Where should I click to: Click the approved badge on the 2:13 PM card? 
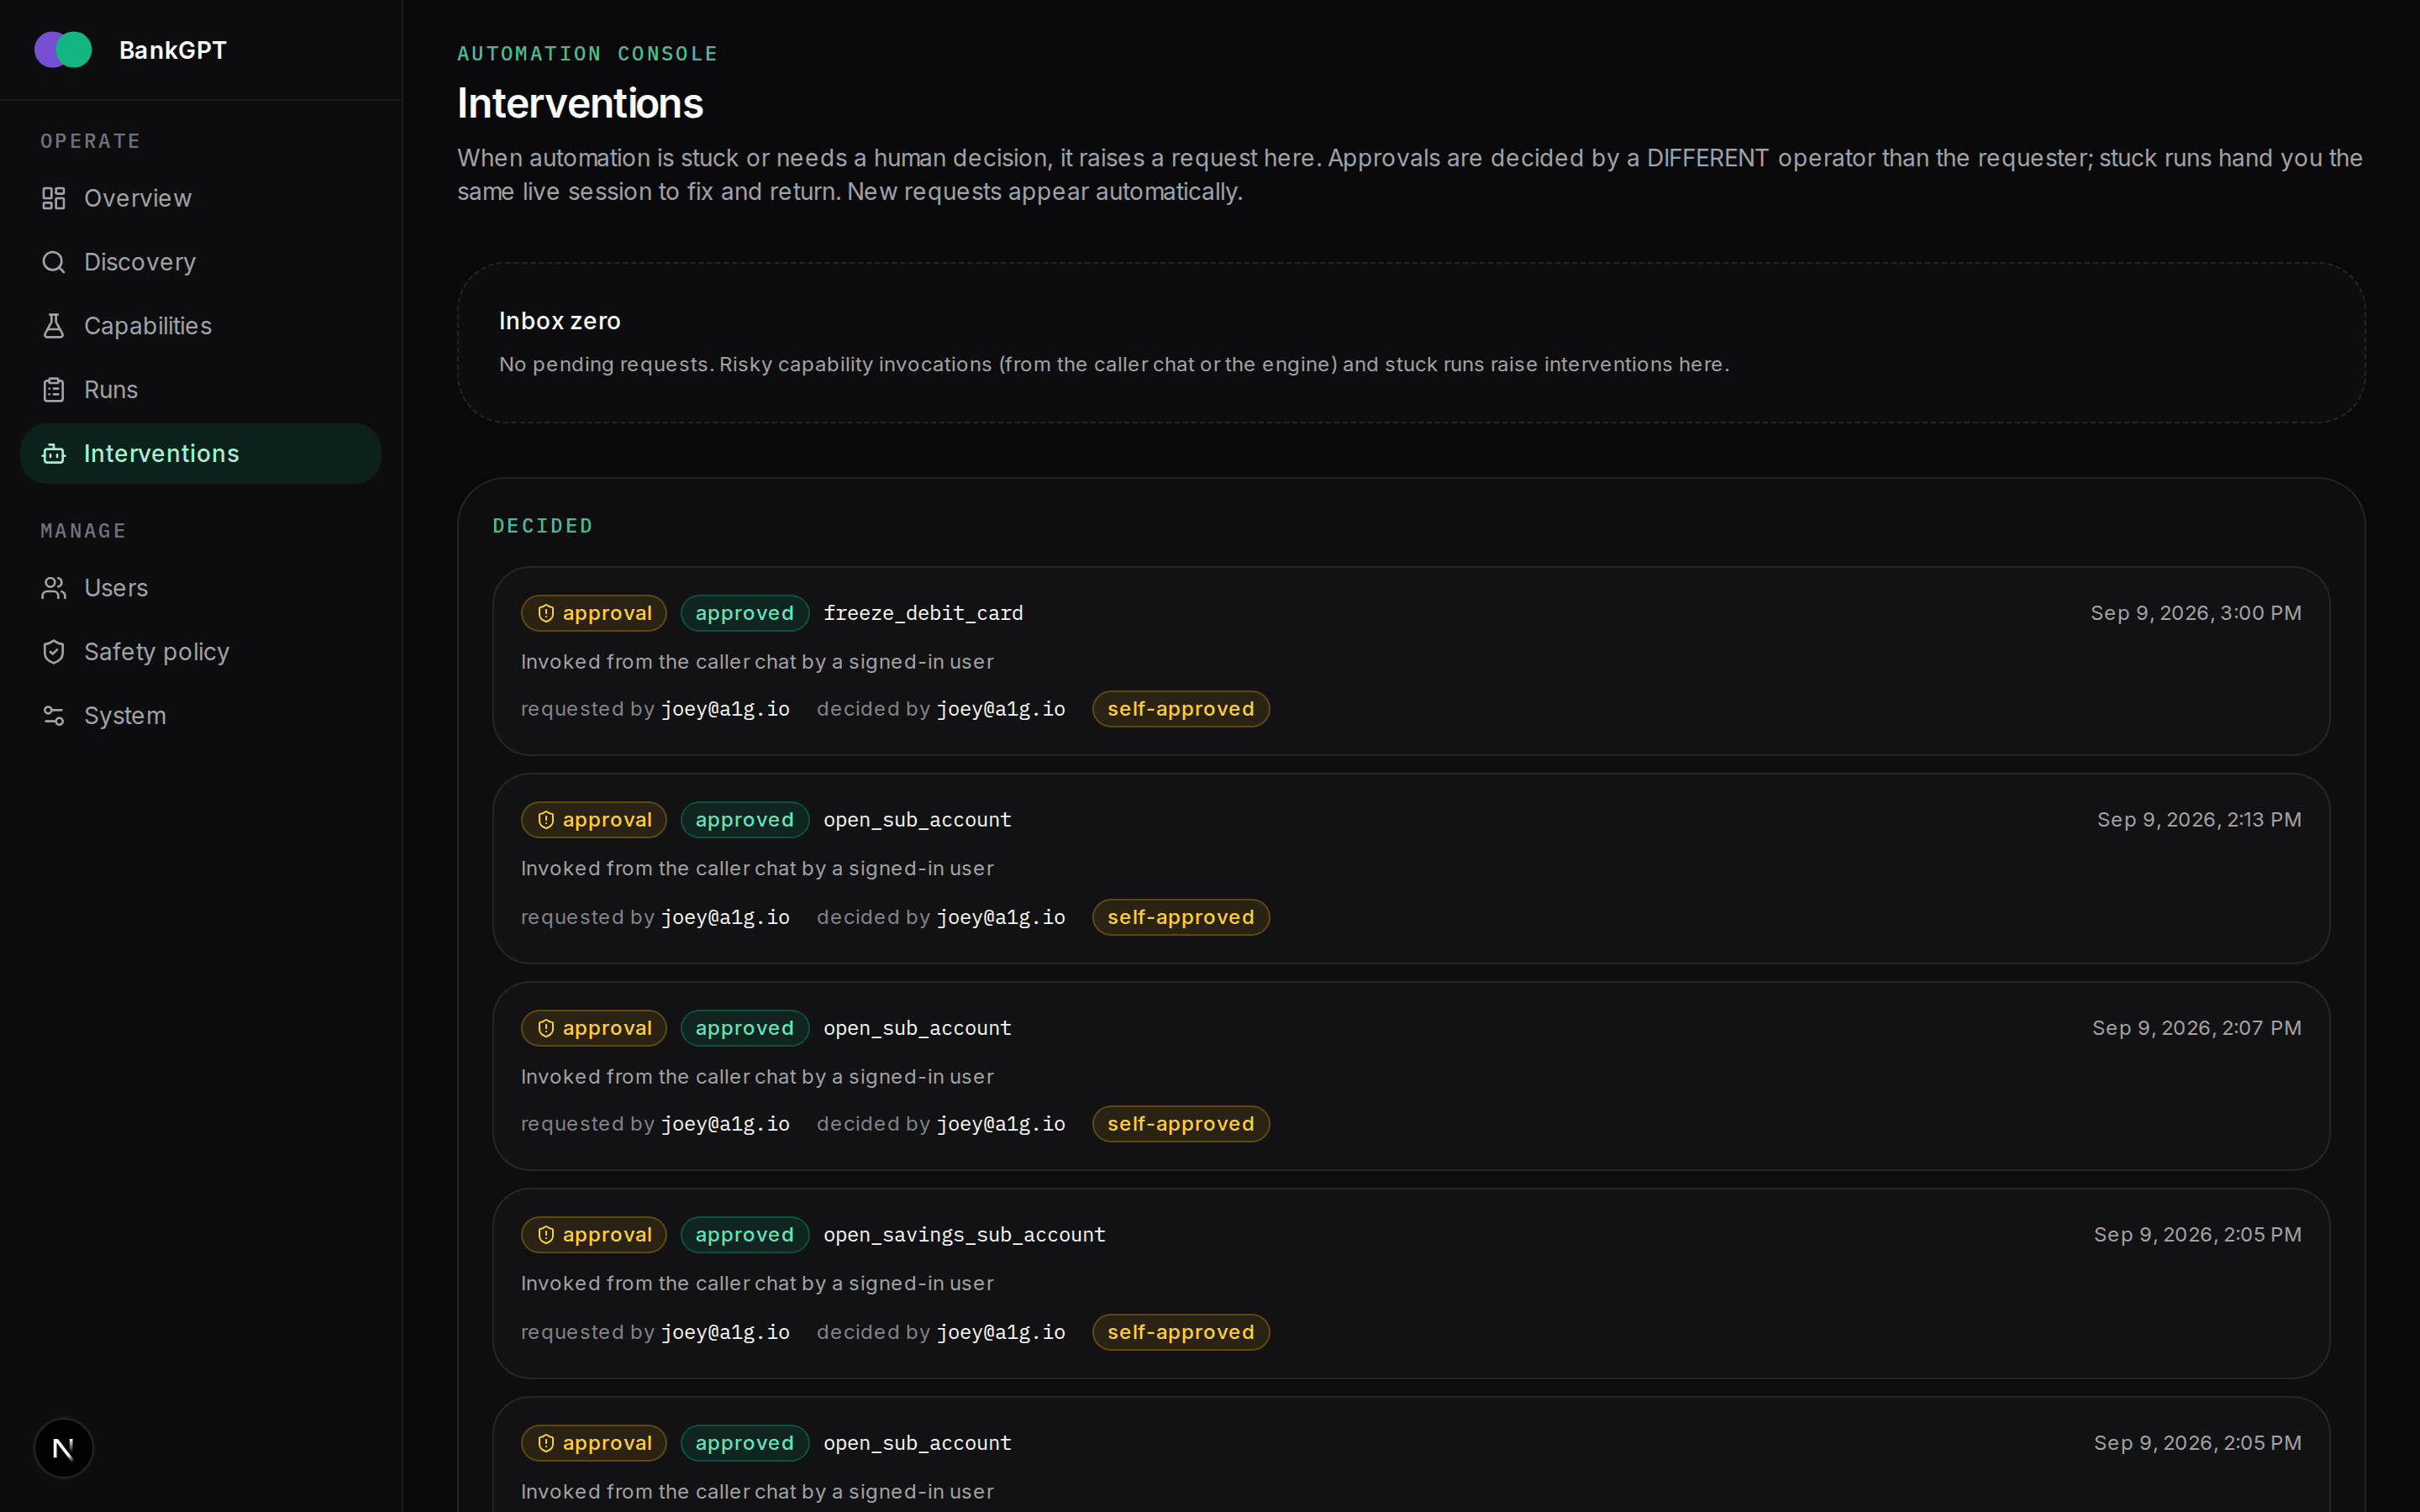[744, 820]
